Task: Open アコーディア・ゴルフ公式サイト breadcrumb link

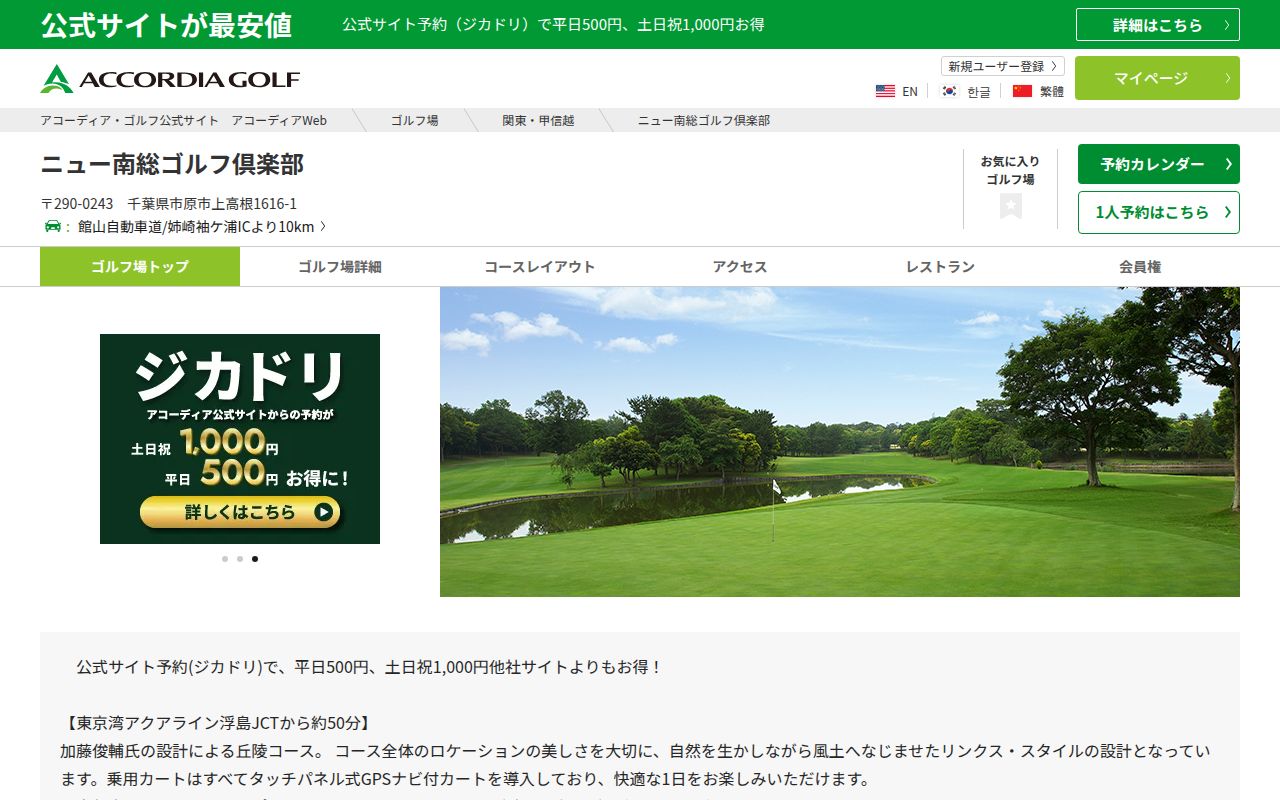Action: [x=183, y=120]
